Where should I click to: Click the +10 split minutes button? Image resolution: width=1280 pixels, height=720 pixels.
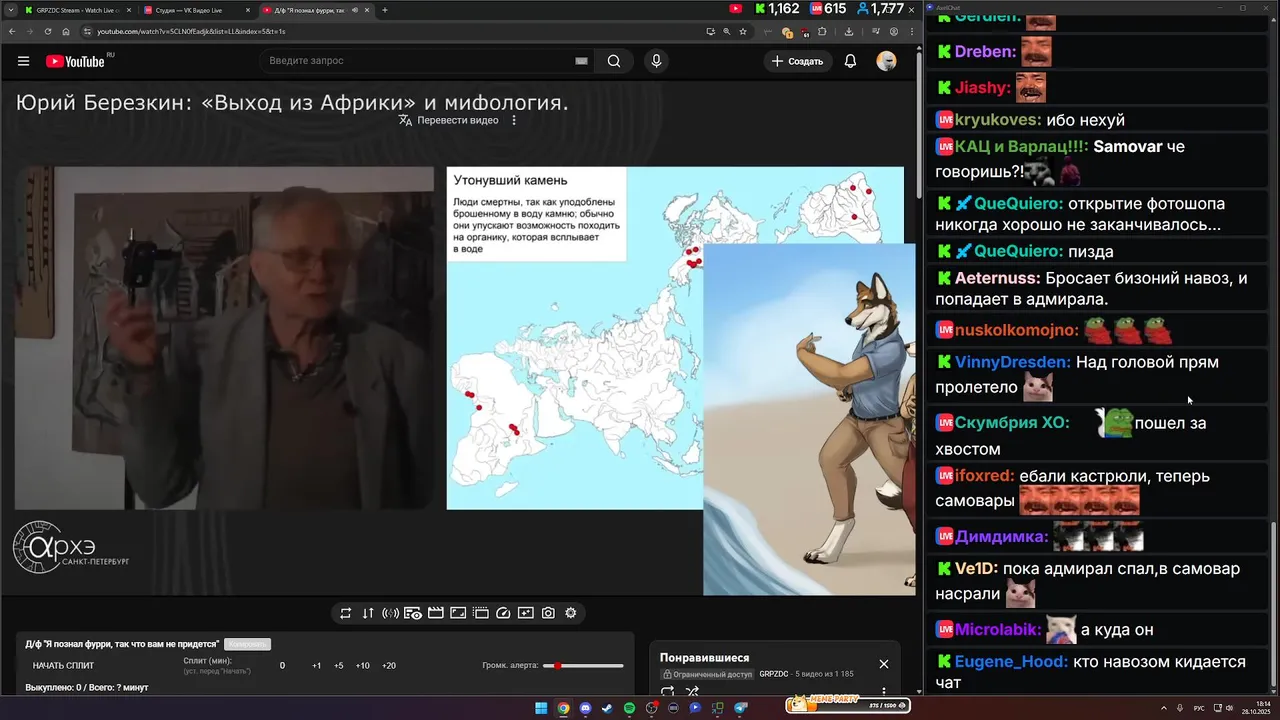click(362, 665)
